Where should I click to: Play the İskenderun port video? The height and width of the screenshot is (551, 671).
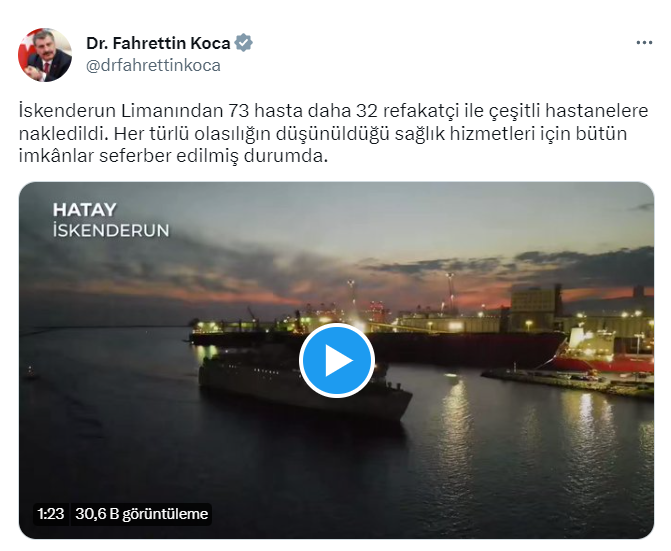point(337,360)
